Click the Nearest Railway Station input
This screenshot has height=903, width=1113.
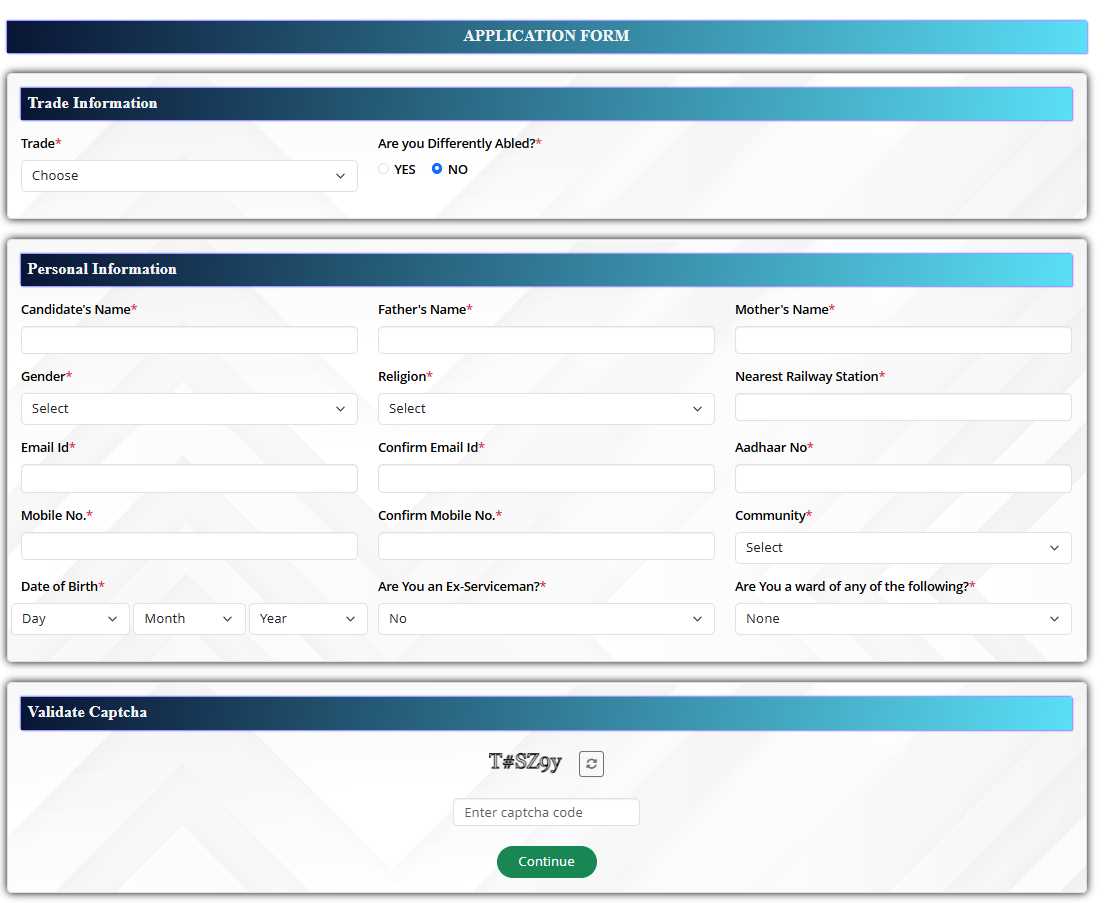tap(902, 407)
